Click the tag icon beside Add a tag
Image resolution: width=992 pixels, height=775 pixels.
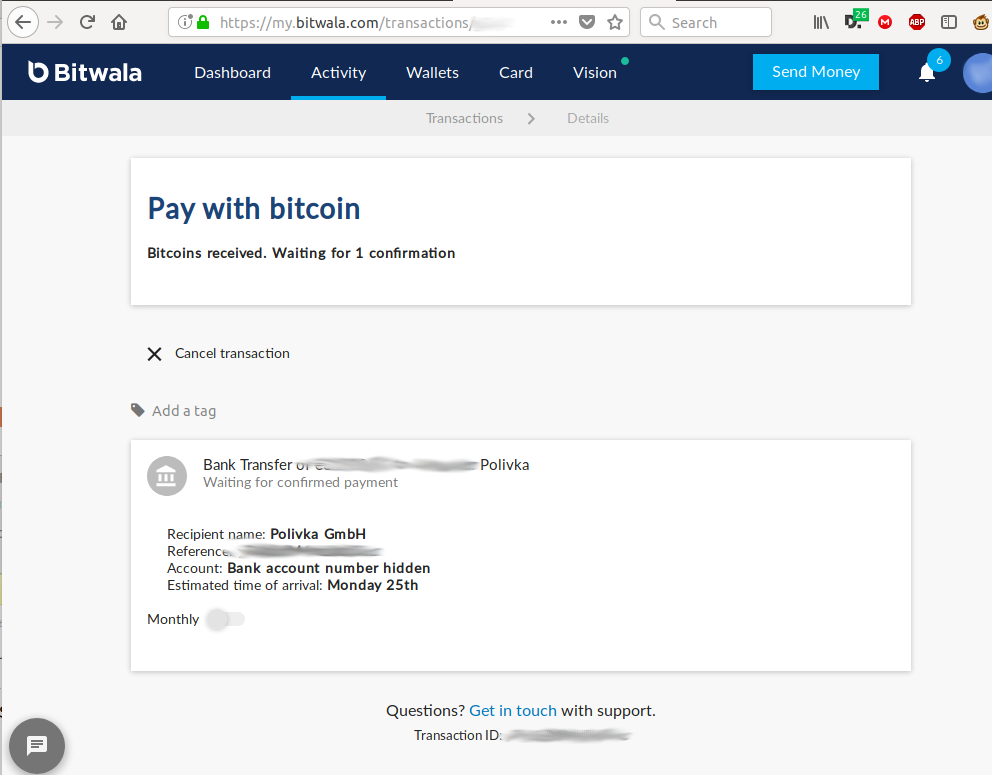[x=137, y=410]
